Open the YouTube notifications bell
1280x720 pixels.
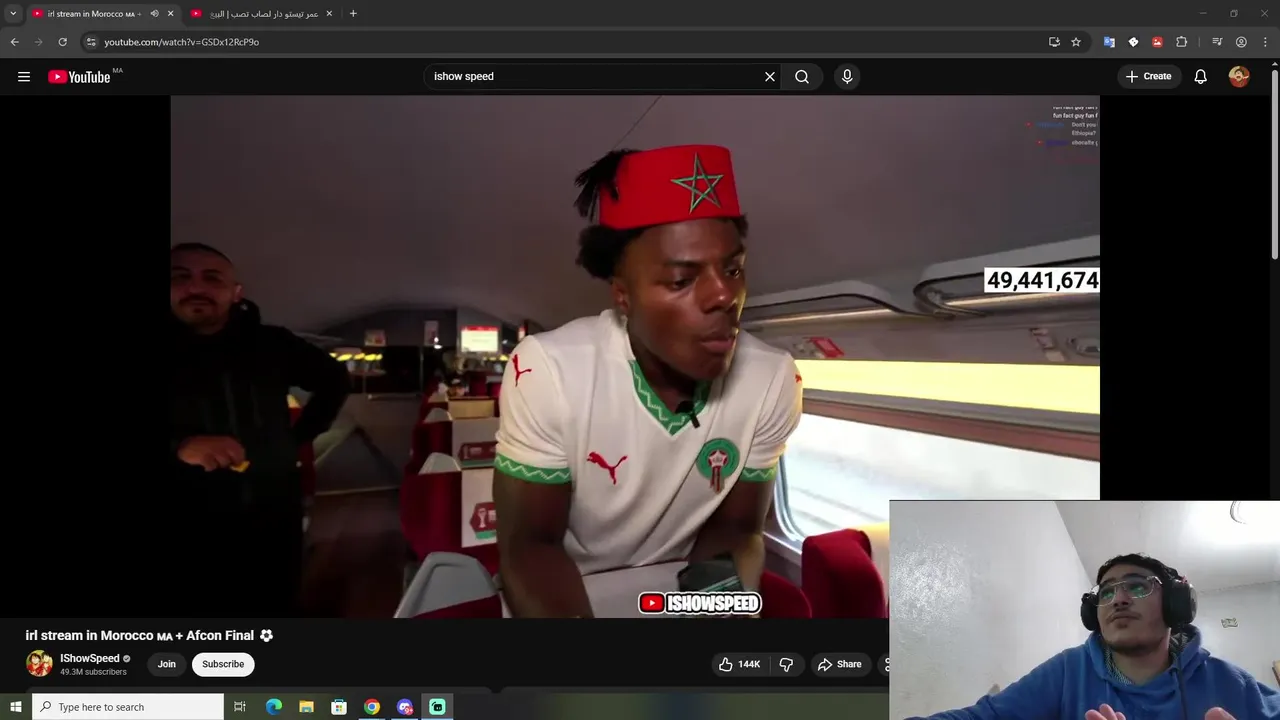(1201, 77)
